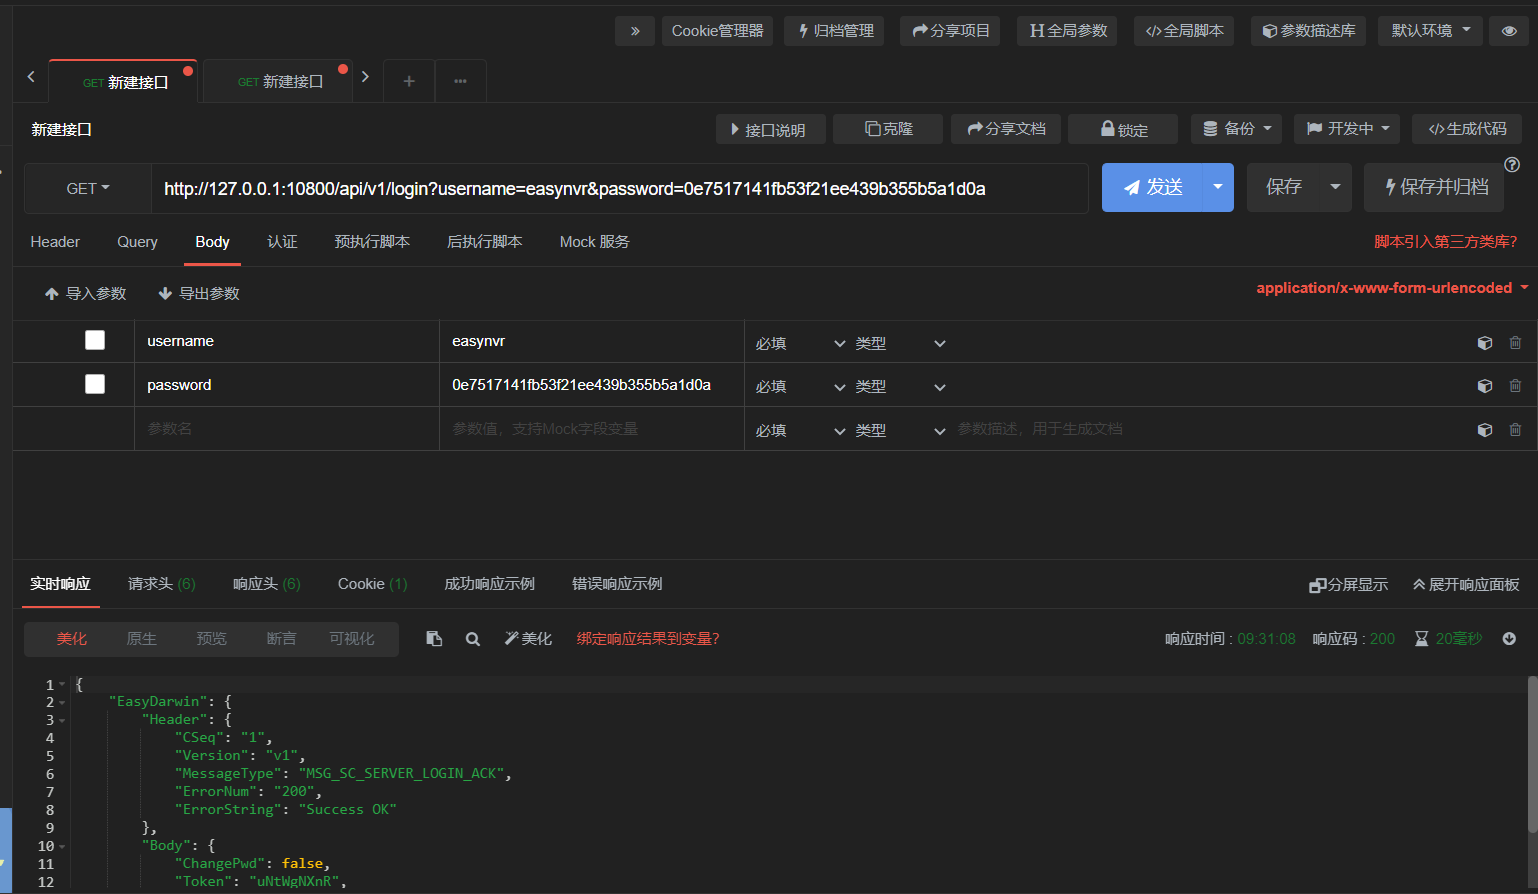Open the 备份 backup dropdown
Screen dimensions: 1538x894
(1237, 129)
